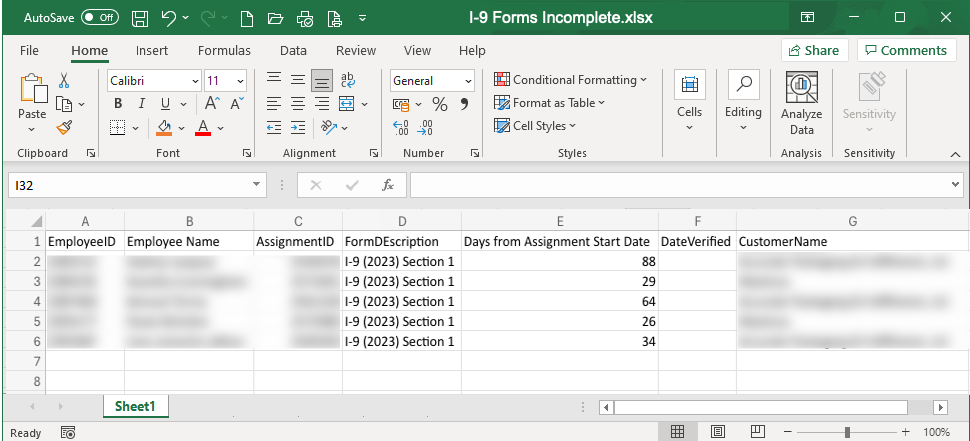Open the Calibri font name dropdown
The width and height of the screenshot is (970, 441).
(195, 81)
